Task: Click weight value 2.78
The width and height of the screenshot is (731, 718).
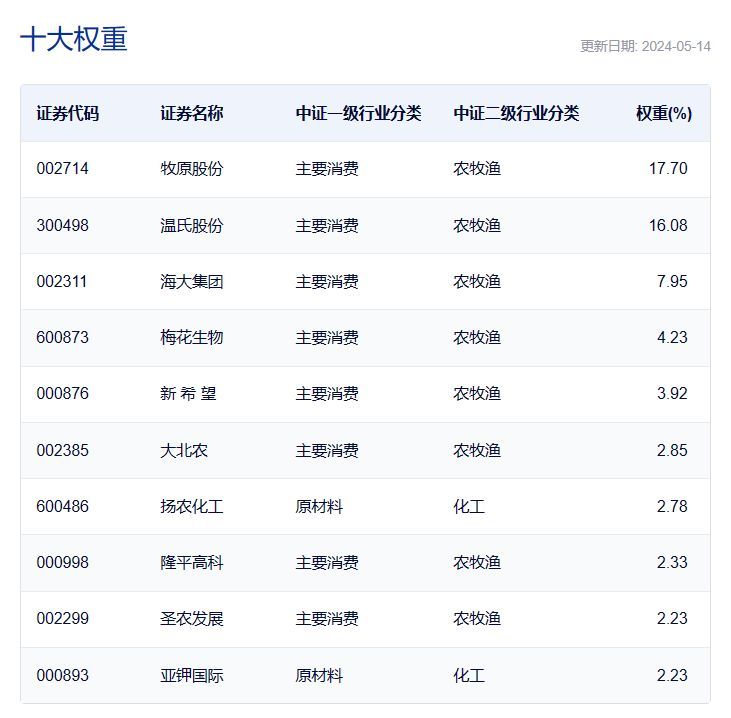Action: (672, 506)
